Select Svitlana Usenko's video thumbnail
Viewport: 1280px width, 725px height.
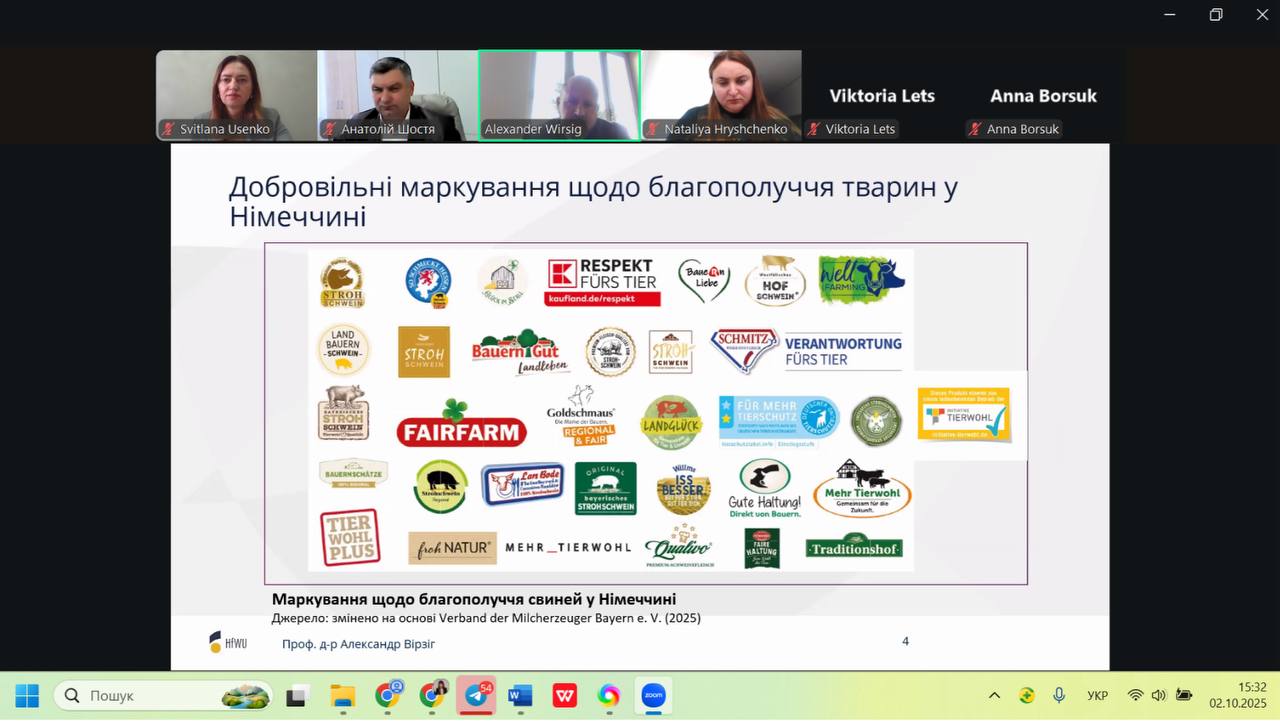[237, 95]
